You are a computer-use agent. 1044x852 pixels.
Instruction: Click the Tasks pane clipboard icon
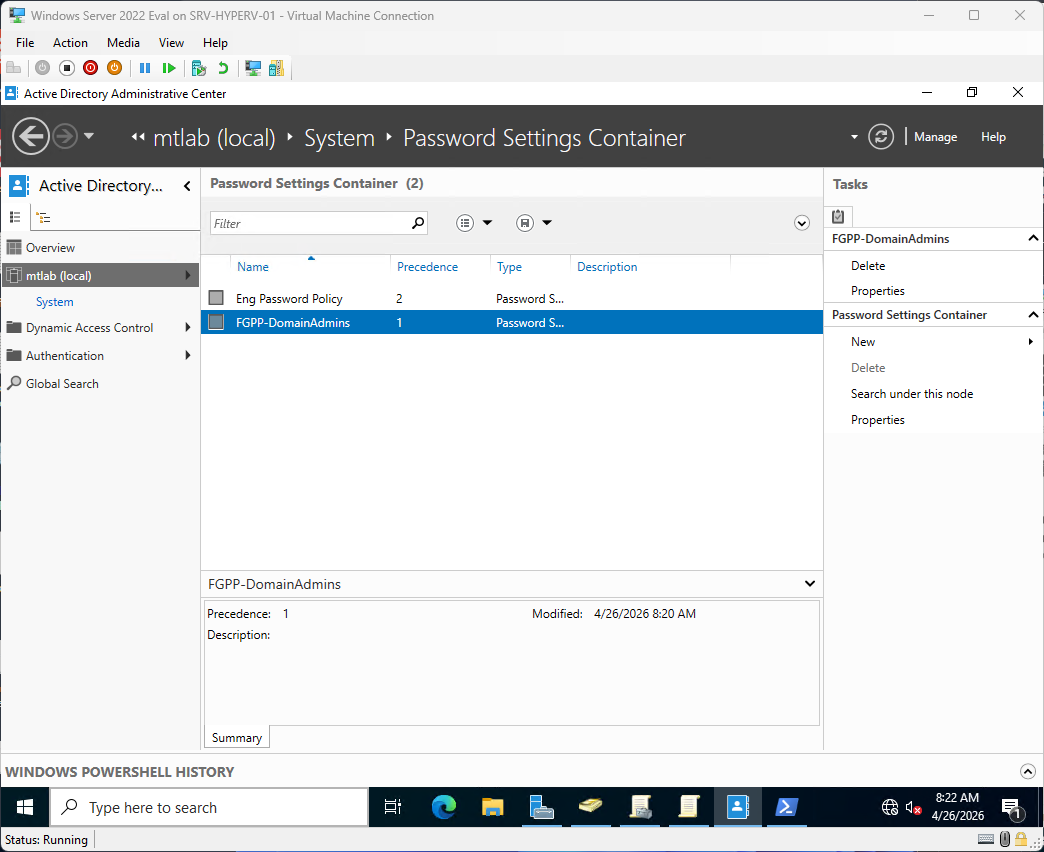coord(838,216)
